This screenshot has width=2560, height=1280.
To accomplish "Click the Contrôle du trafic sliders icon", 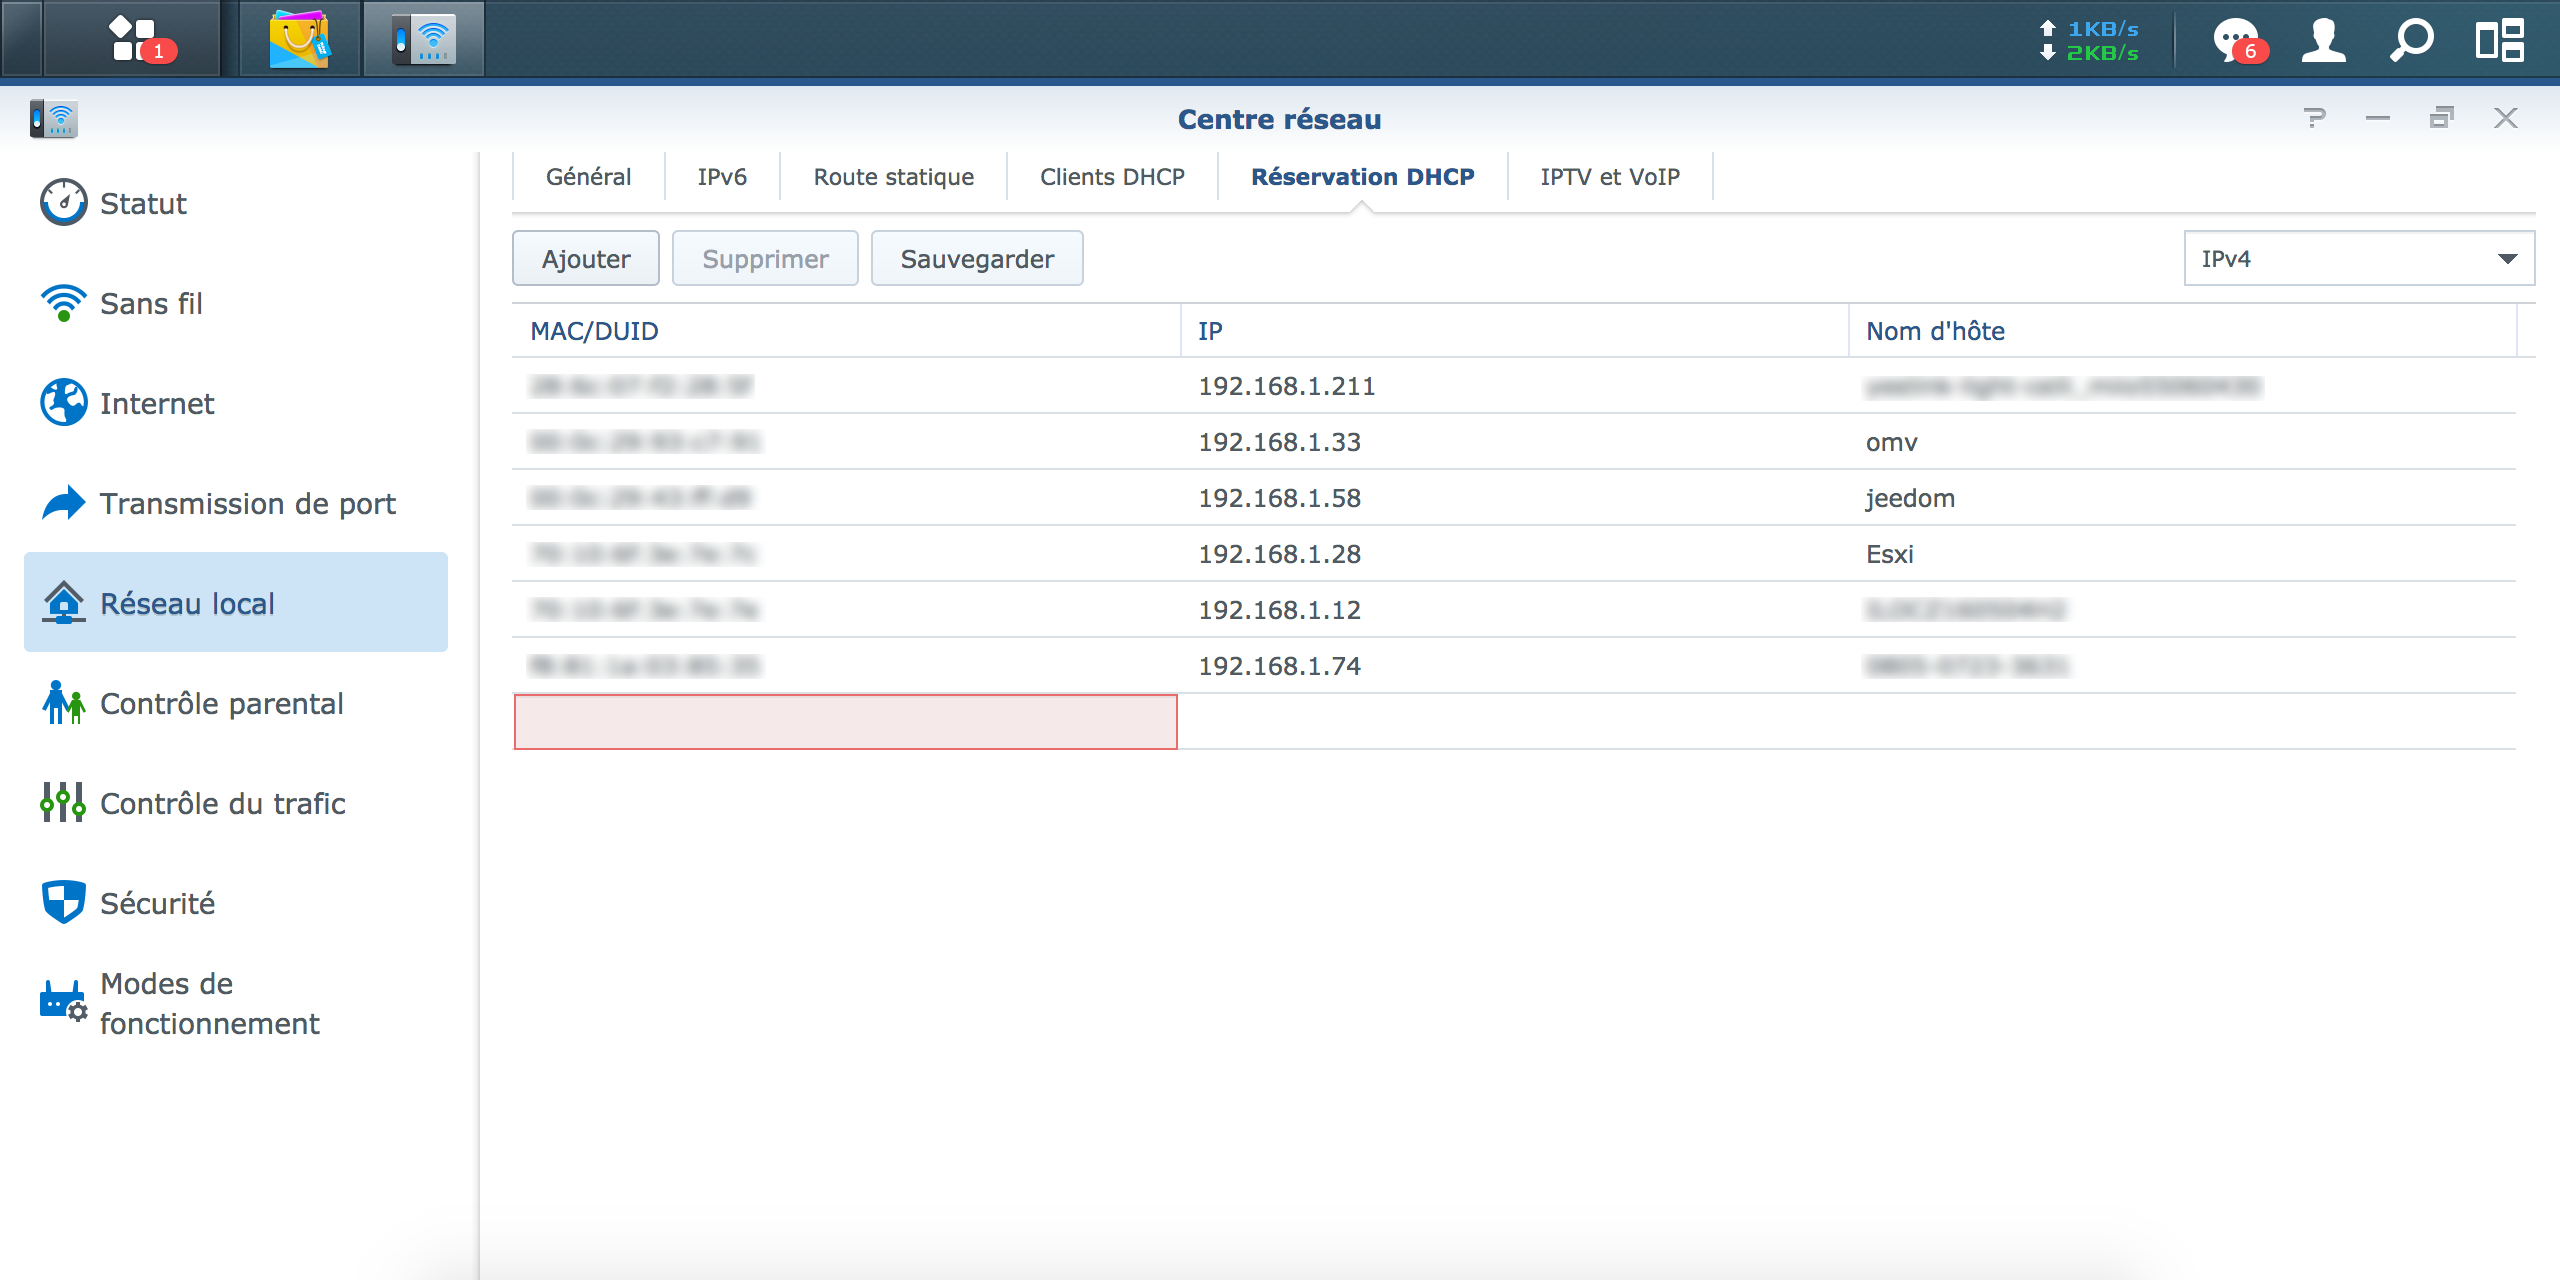I will coord(64,802).
